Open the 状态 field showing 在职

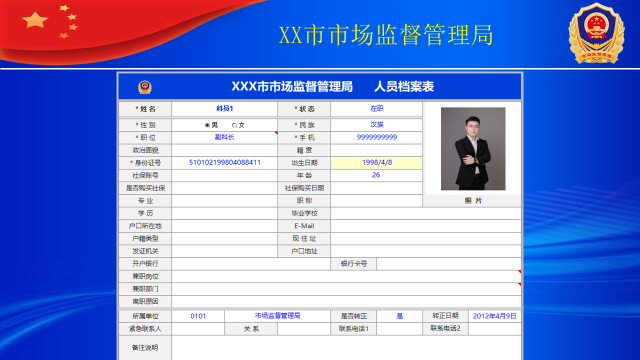tap(376, 109)
